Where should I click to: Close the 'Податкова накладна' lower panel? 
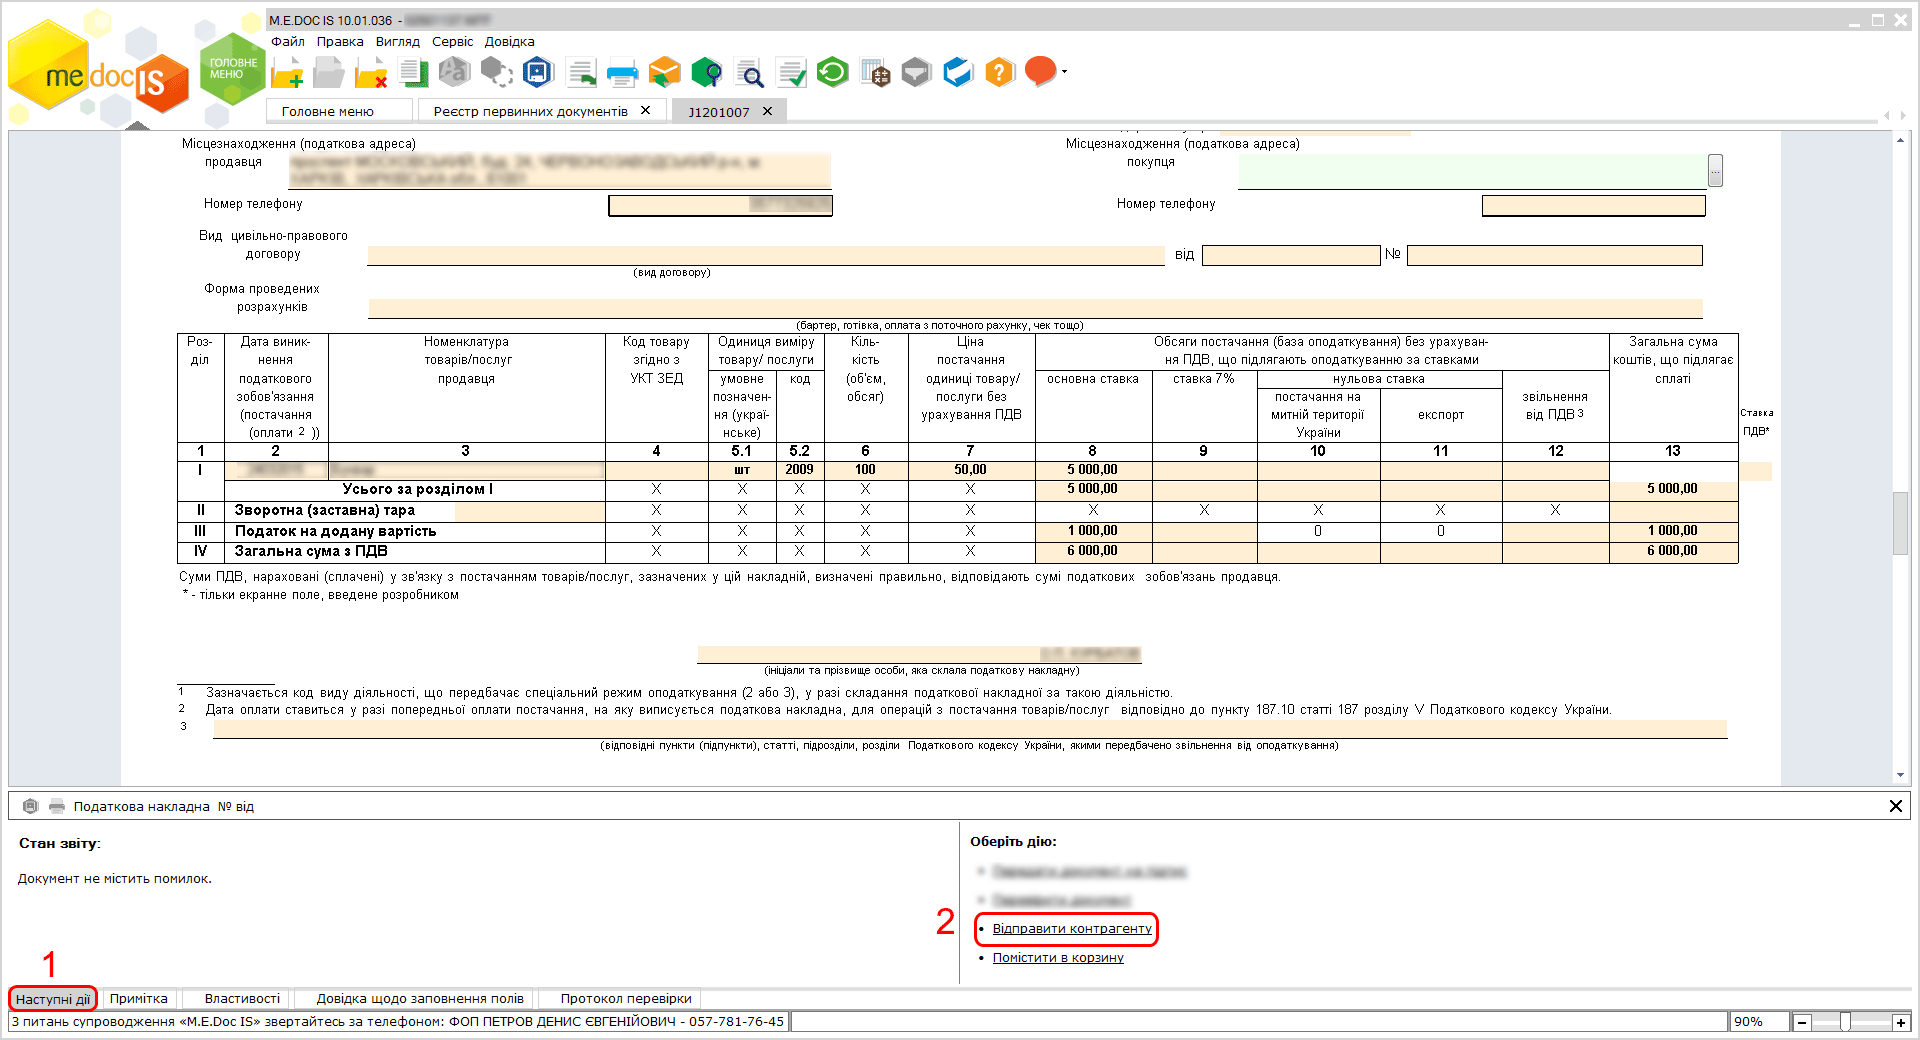point(1895,806)
